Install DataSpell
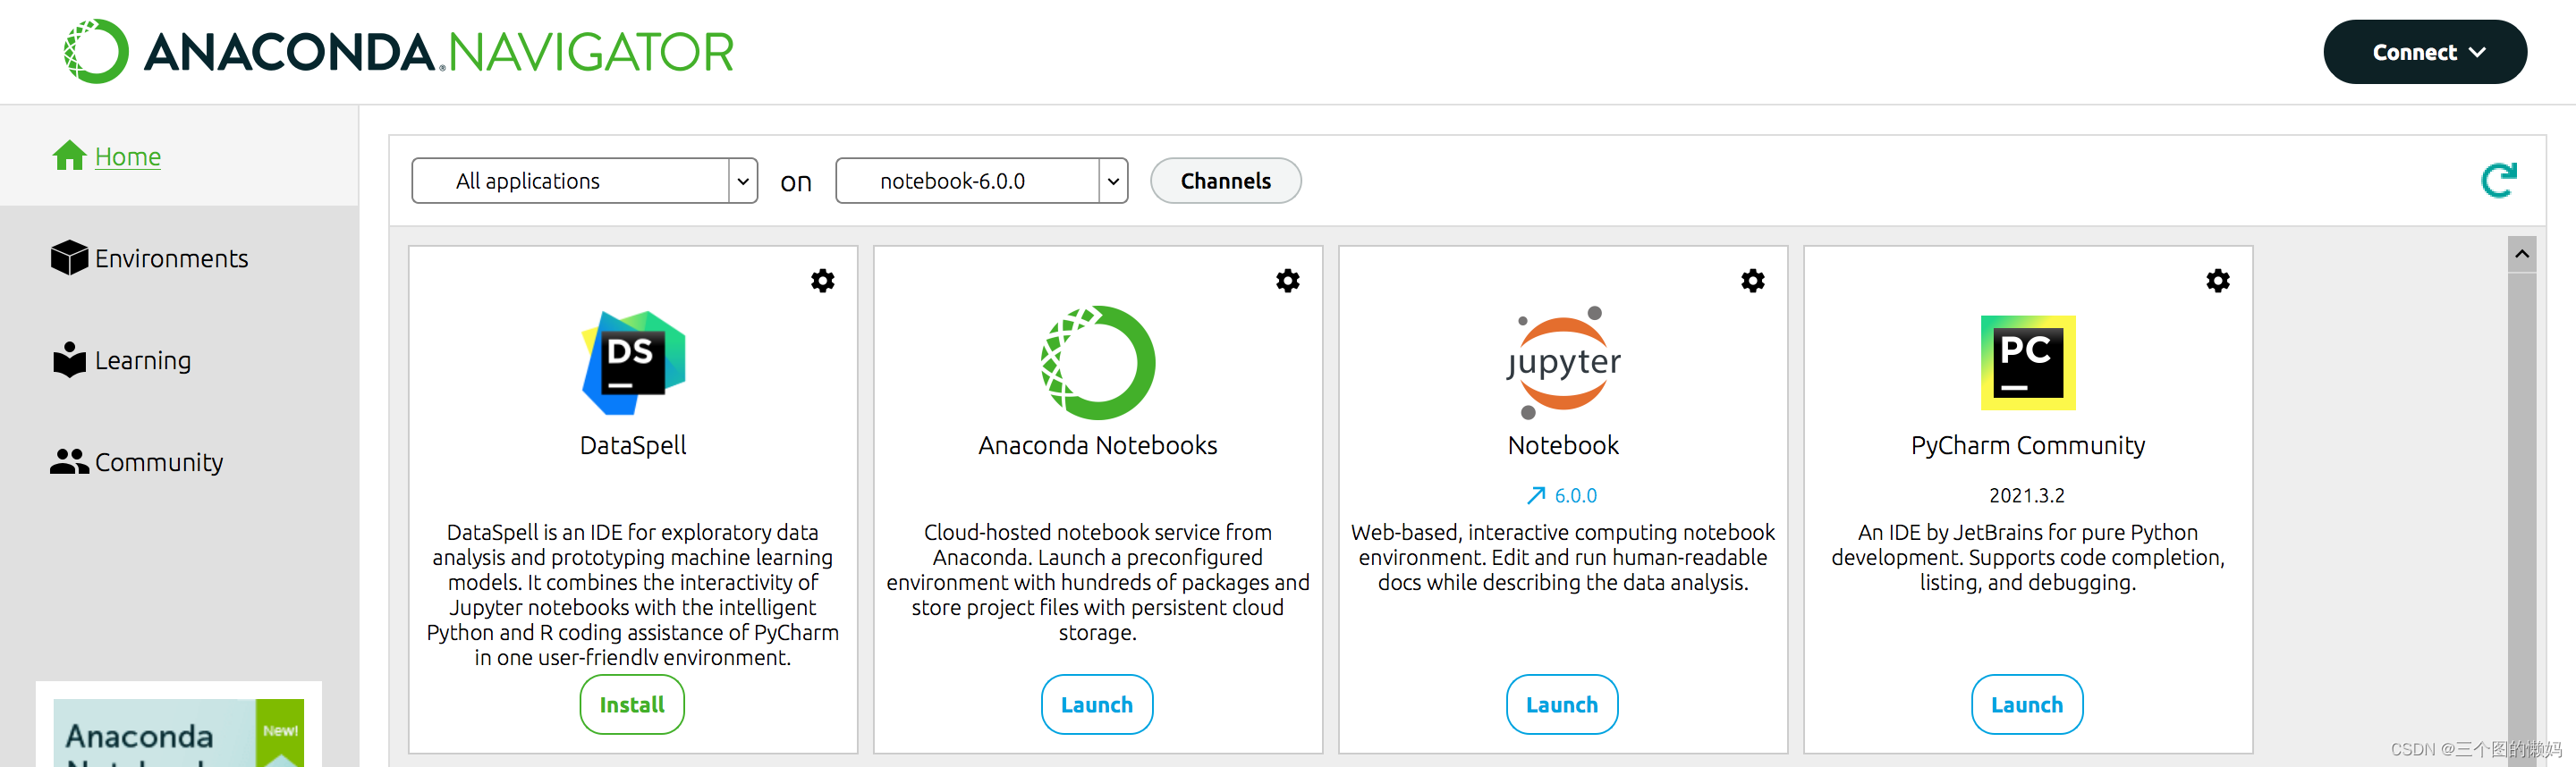Screen dimensions: 2576x767 632,704
